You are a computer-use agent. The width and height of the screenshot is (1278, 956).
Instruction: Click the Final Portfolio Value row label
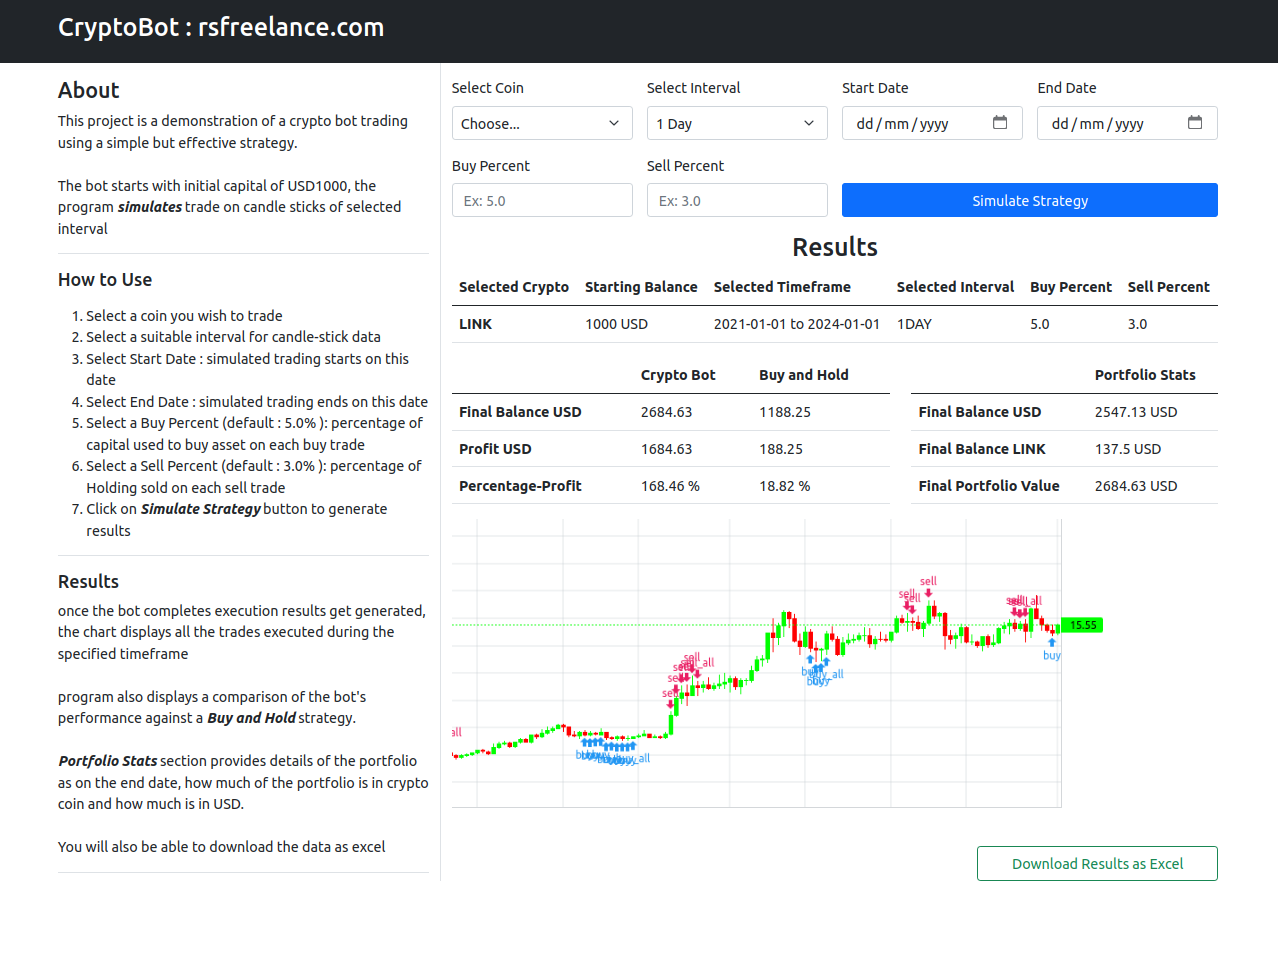coord(988,486)
